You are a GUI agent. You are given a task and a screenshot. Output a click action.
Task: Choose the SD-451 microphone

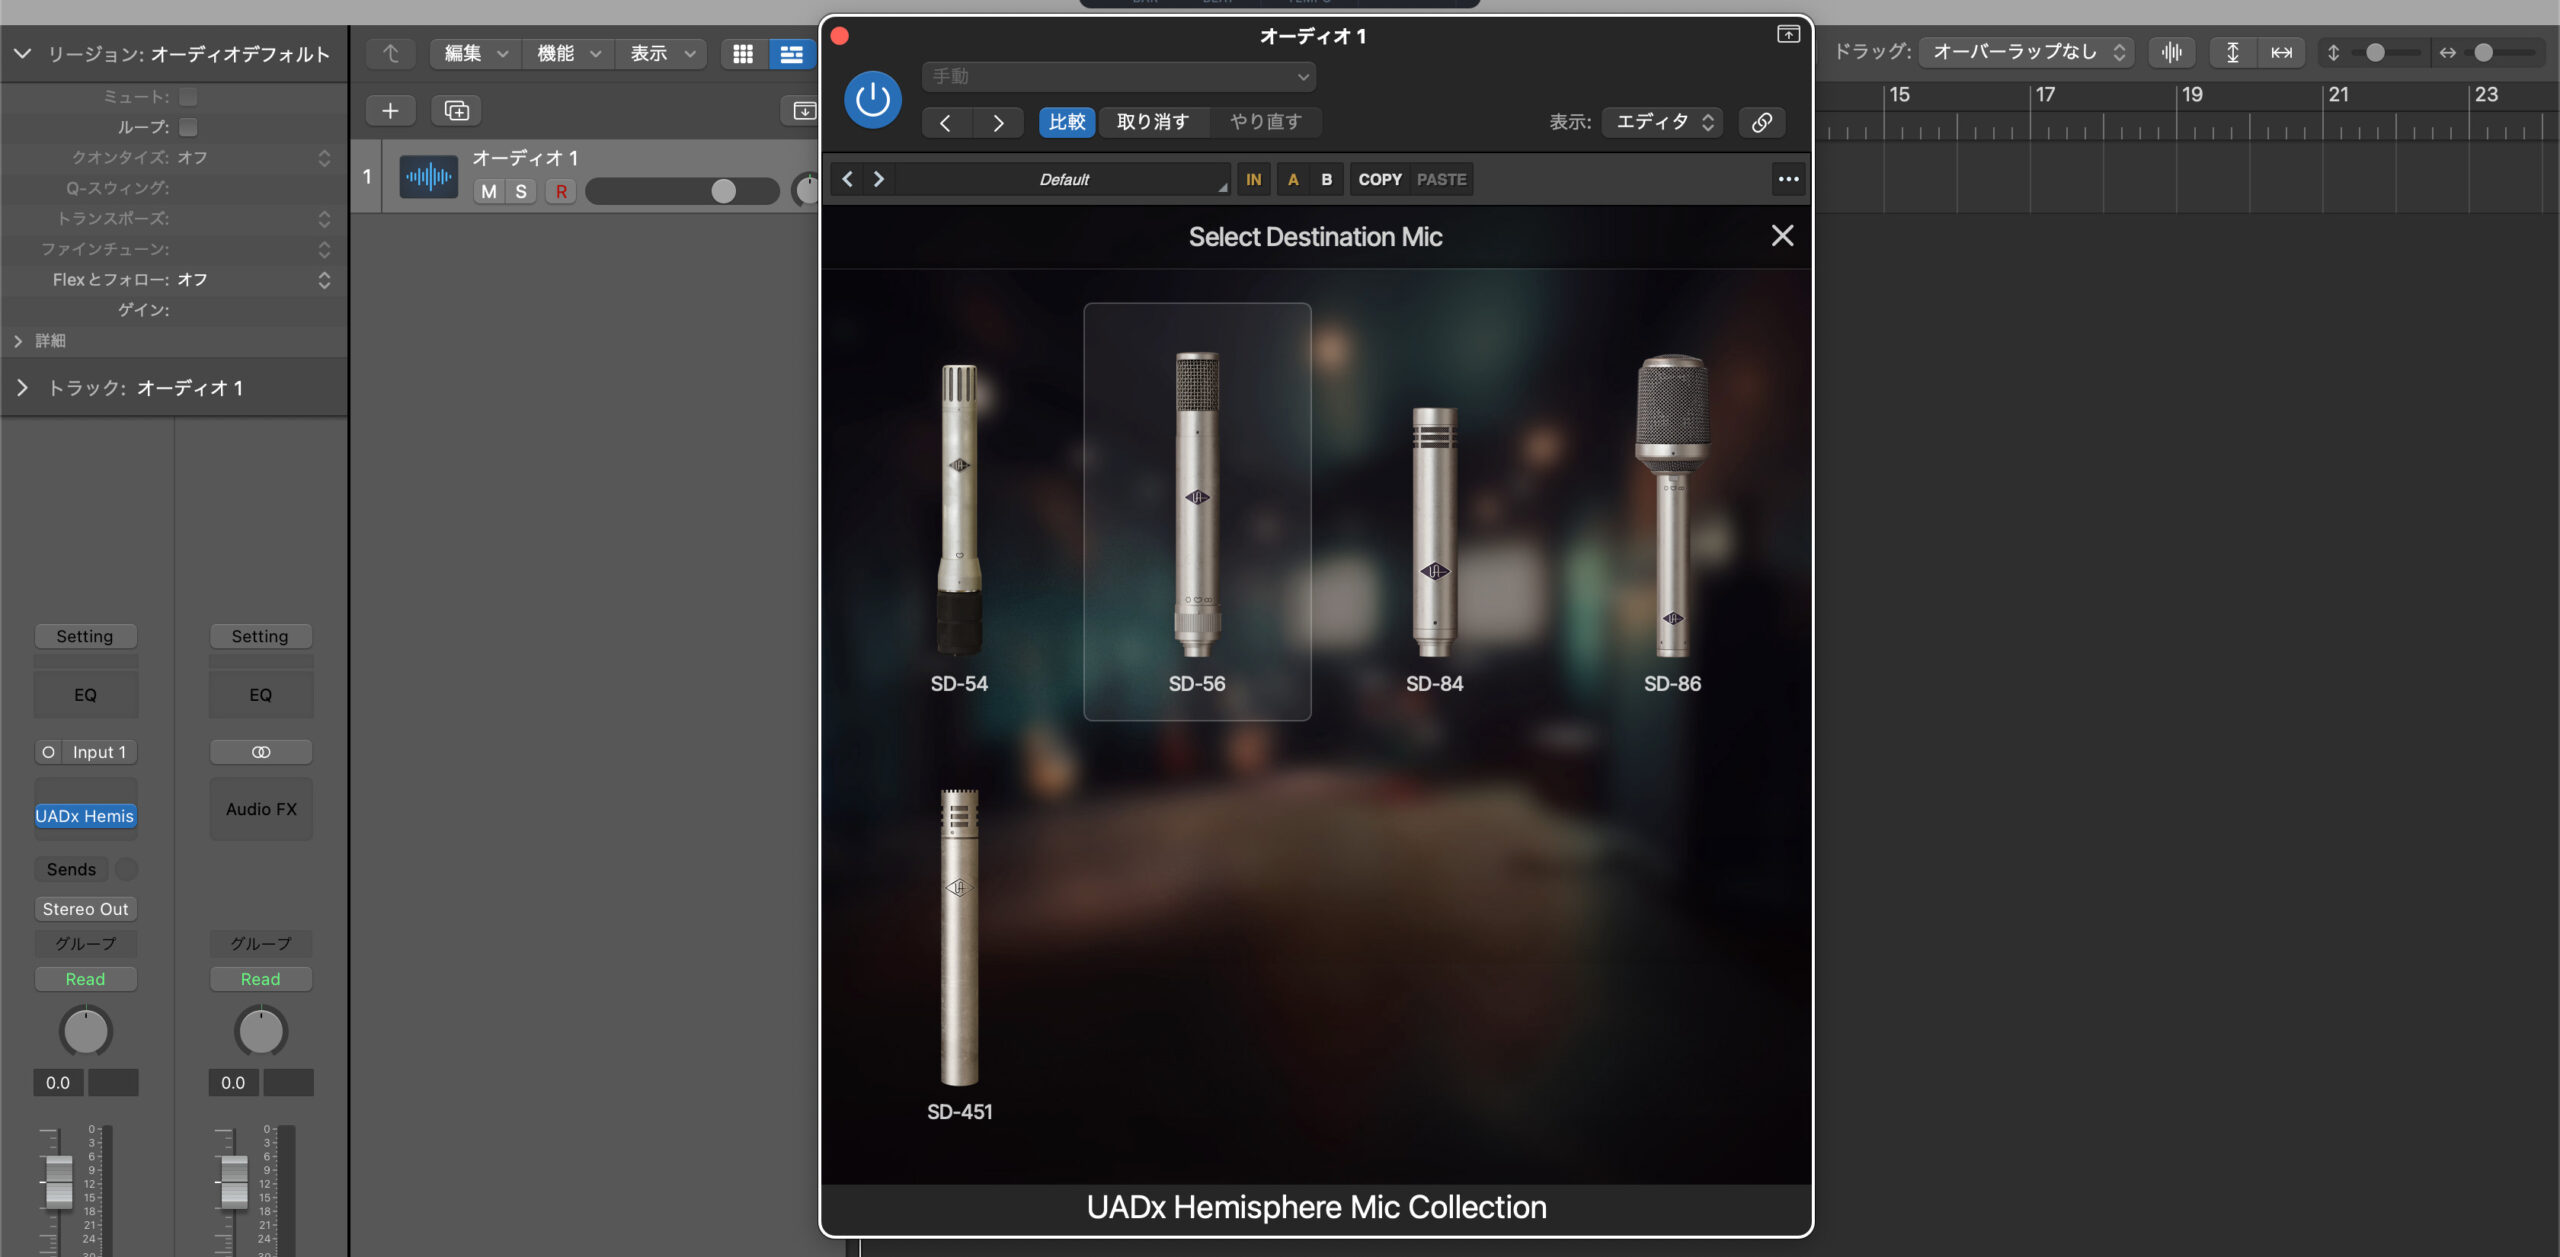click(x=959, y=955)
